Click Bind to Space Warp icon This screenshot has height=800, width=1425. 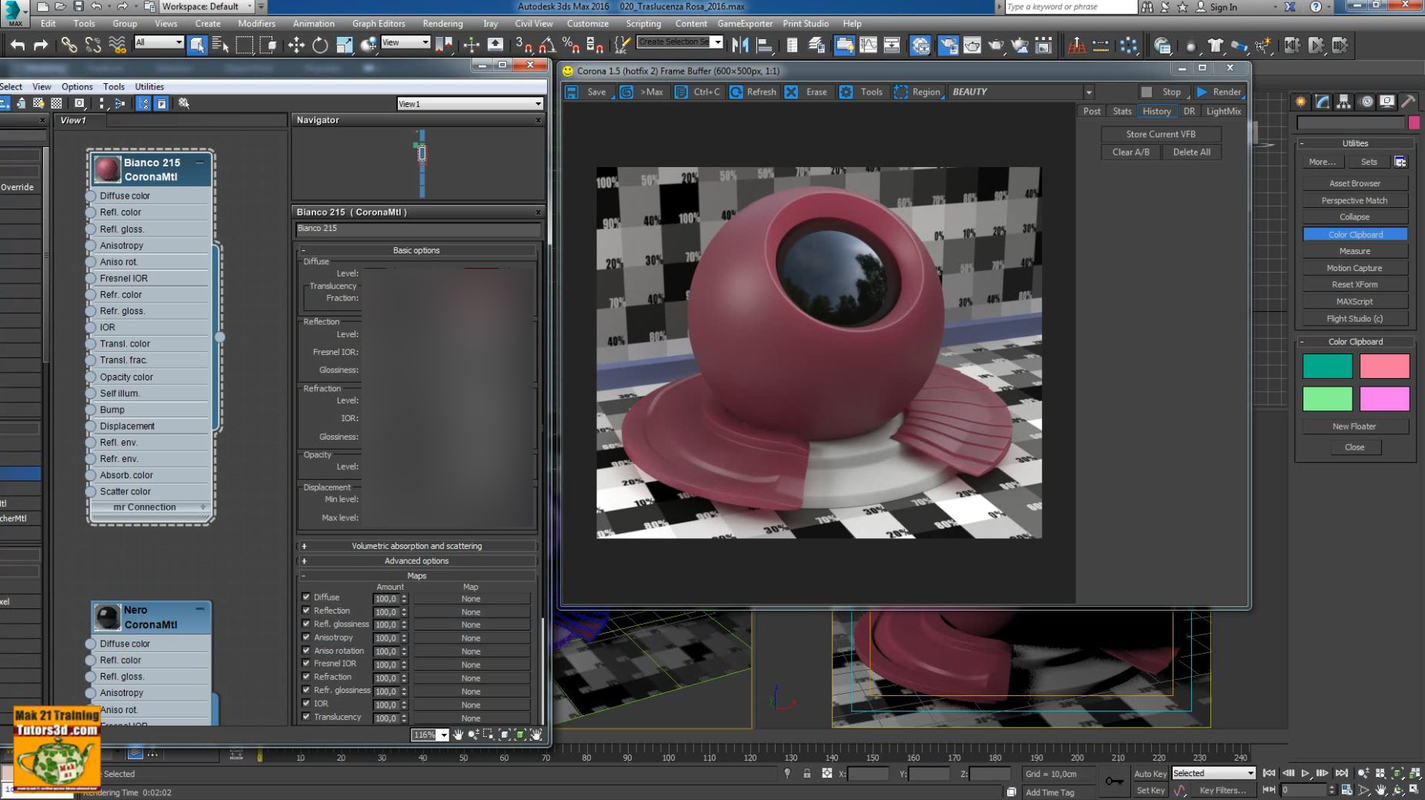tap(117, 45)
